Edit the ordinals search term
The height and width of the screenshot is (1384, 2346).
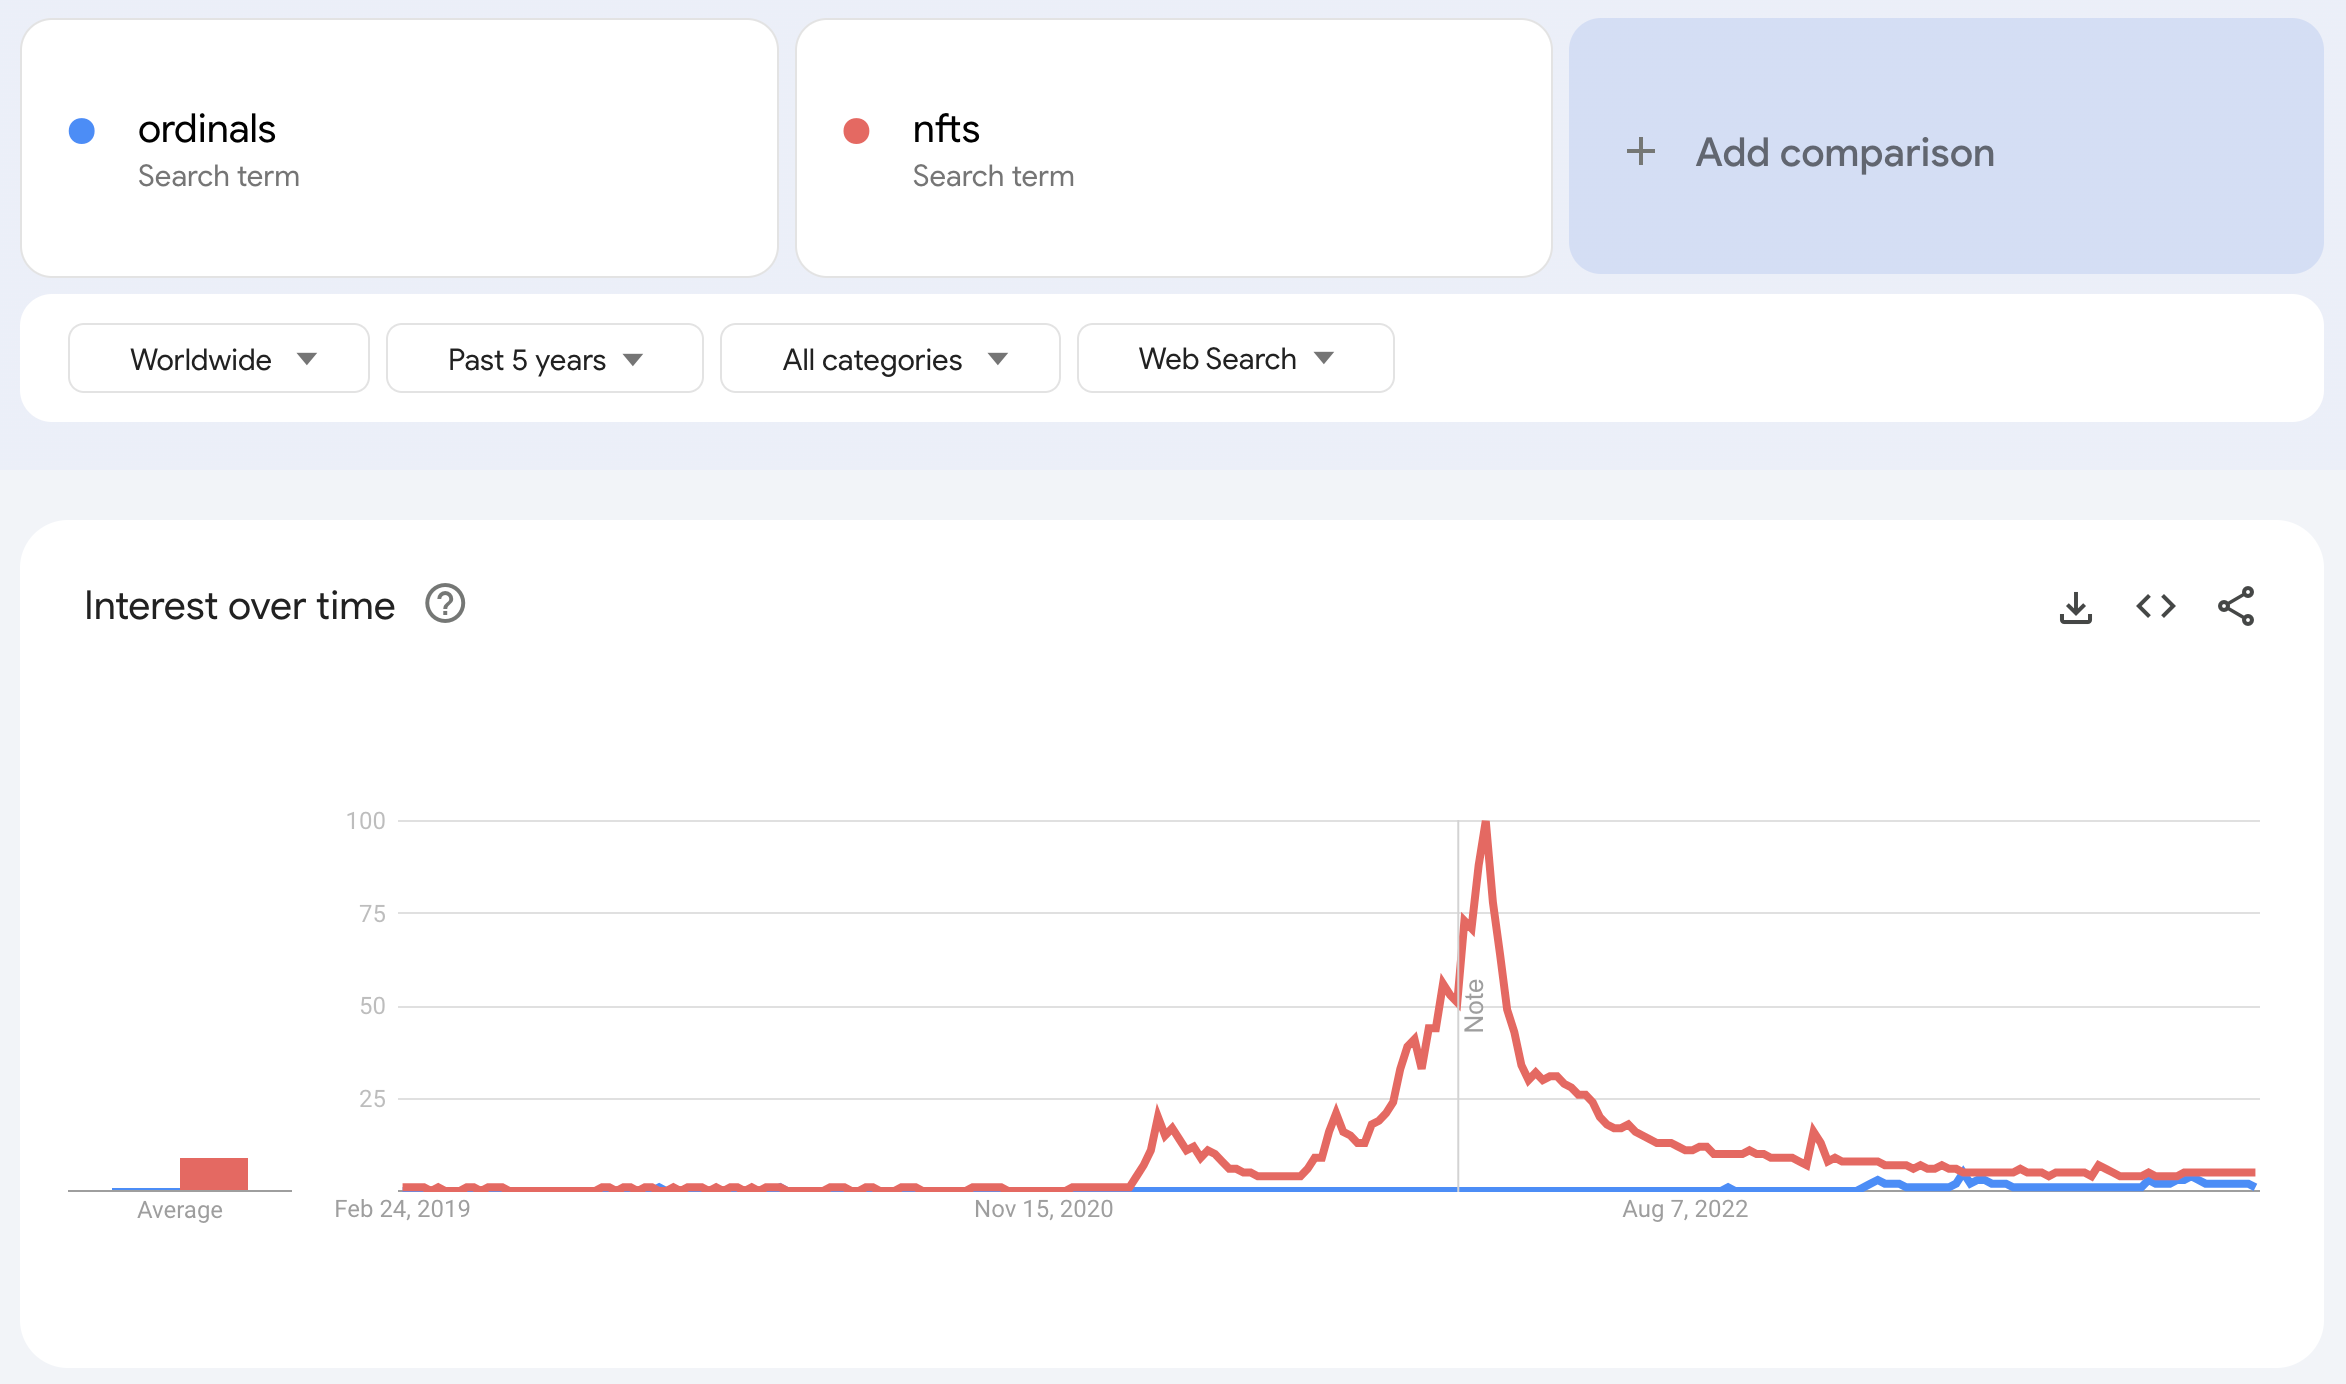point(207,130)
